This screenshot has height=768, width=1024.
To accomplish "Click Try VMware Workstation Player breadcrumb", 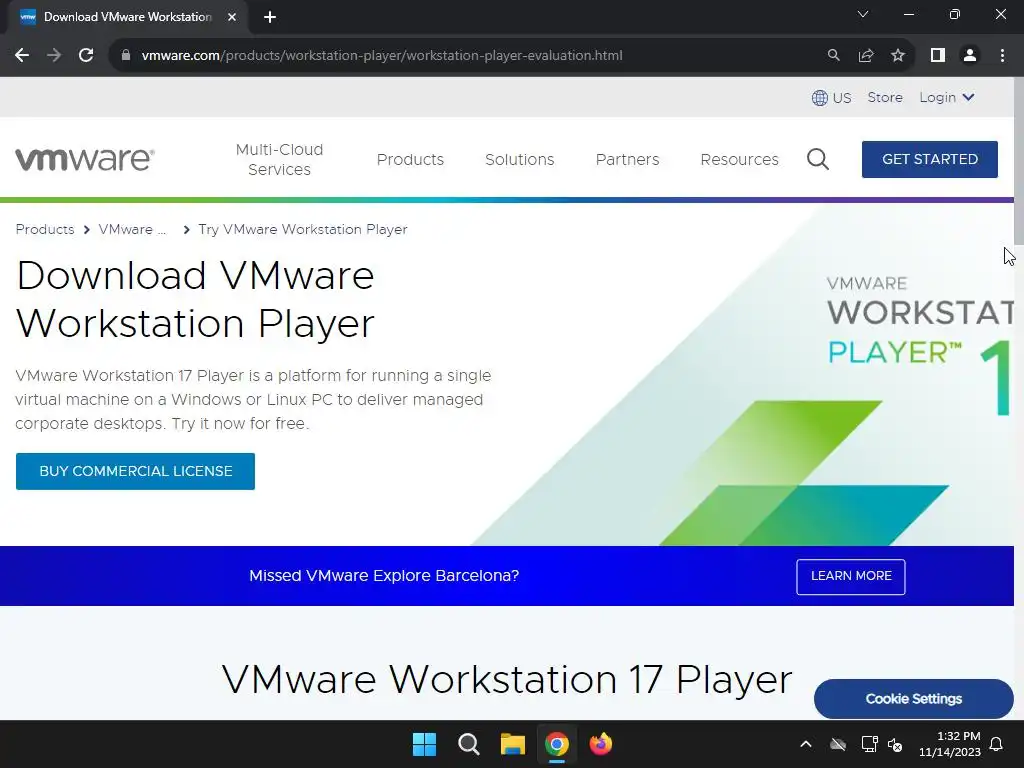I will (303, 229).
